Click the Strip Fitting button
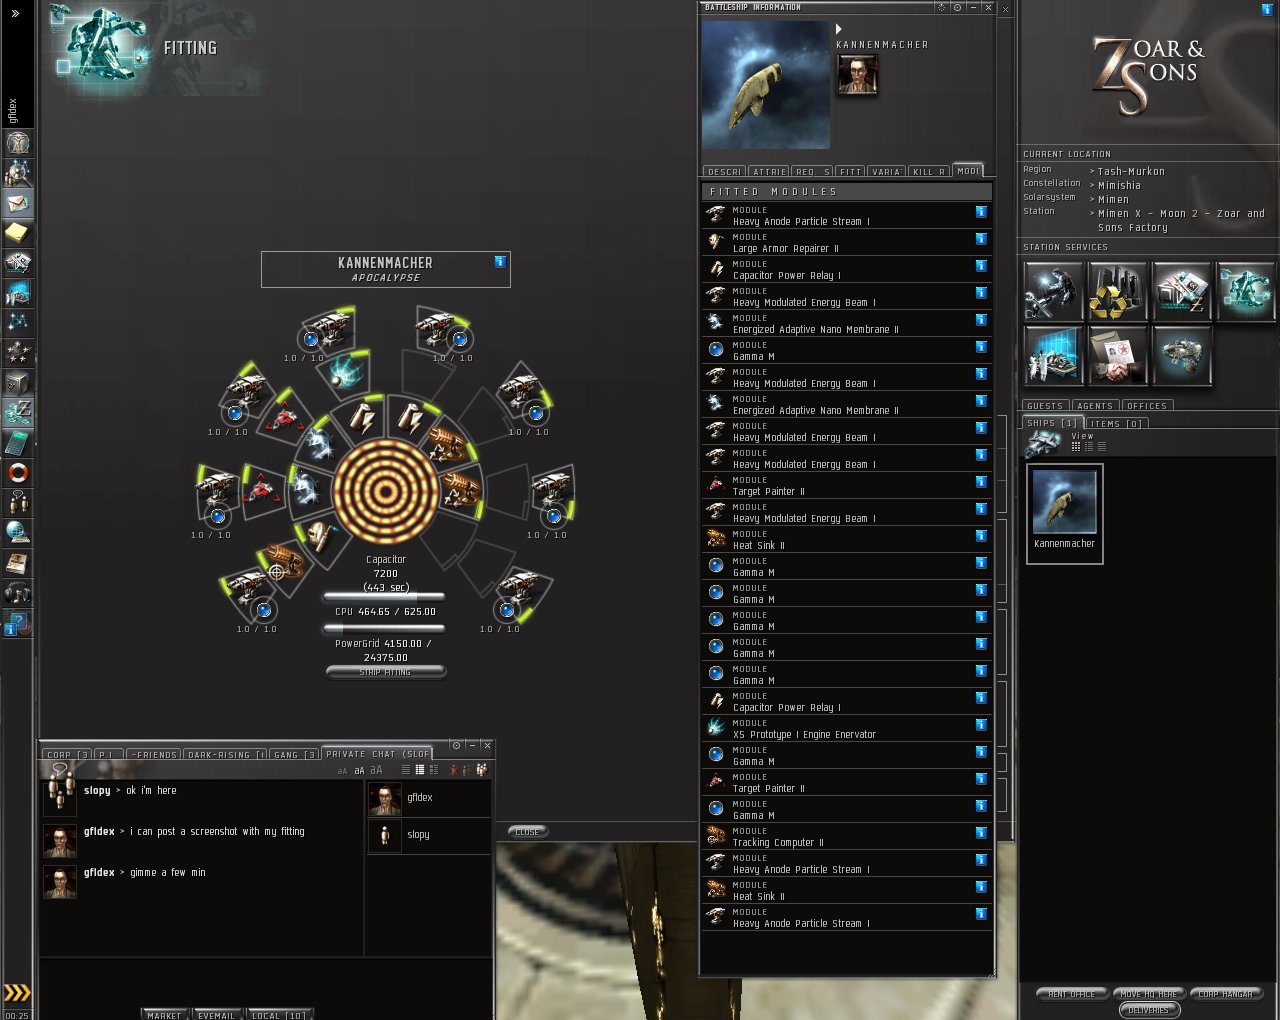The width and height of the screenshot is (1280, 1020). point(386,672)
